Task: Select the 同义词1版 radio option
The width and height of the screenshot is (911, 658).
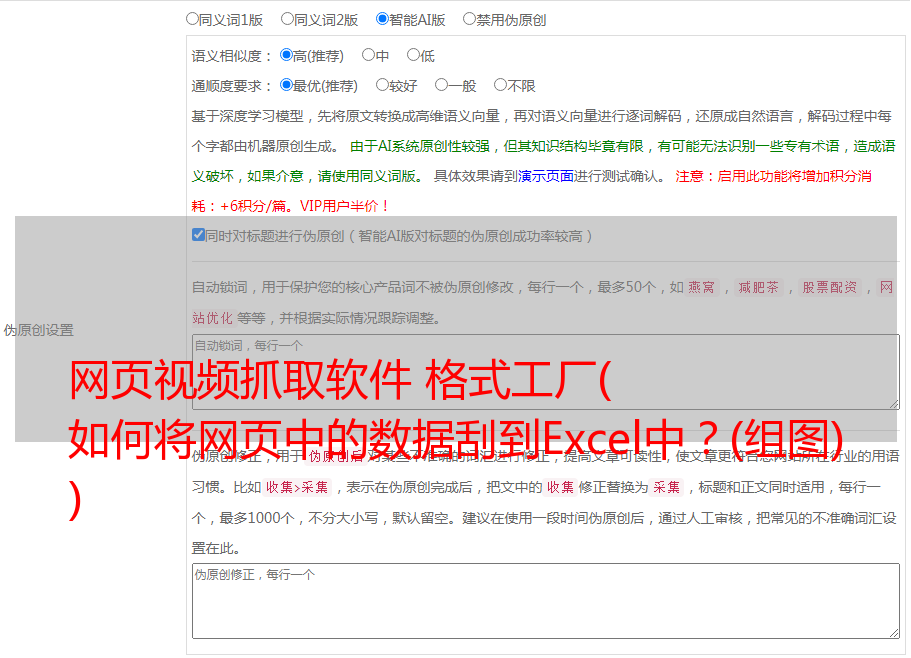Action: tap(192, 18)
